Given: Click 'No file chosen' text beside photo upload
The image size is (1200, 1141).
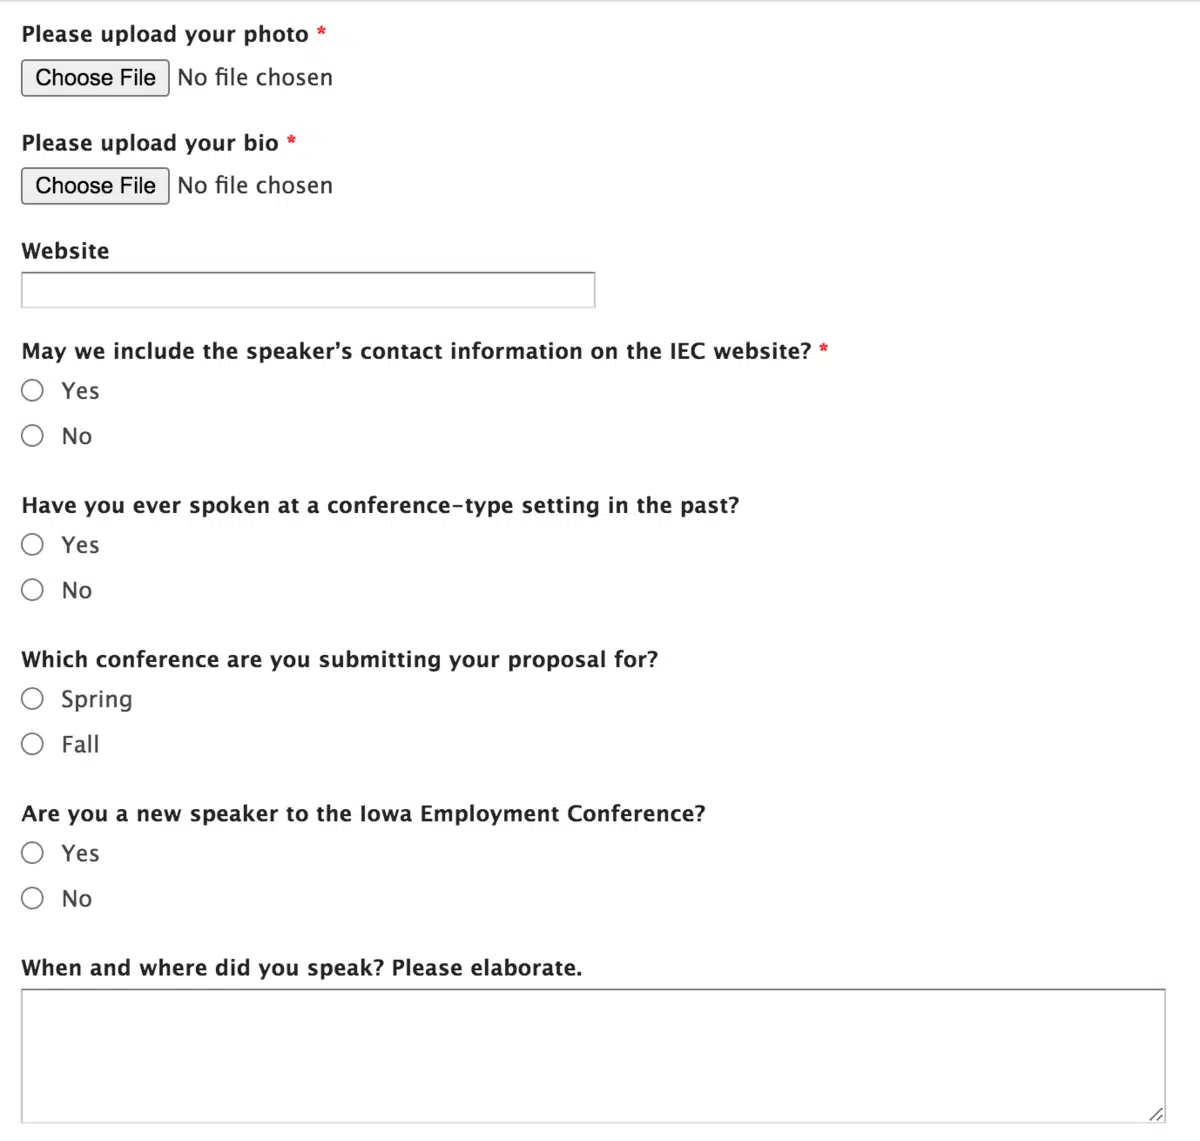Looking at the screenshot, I should click(255, 78).
